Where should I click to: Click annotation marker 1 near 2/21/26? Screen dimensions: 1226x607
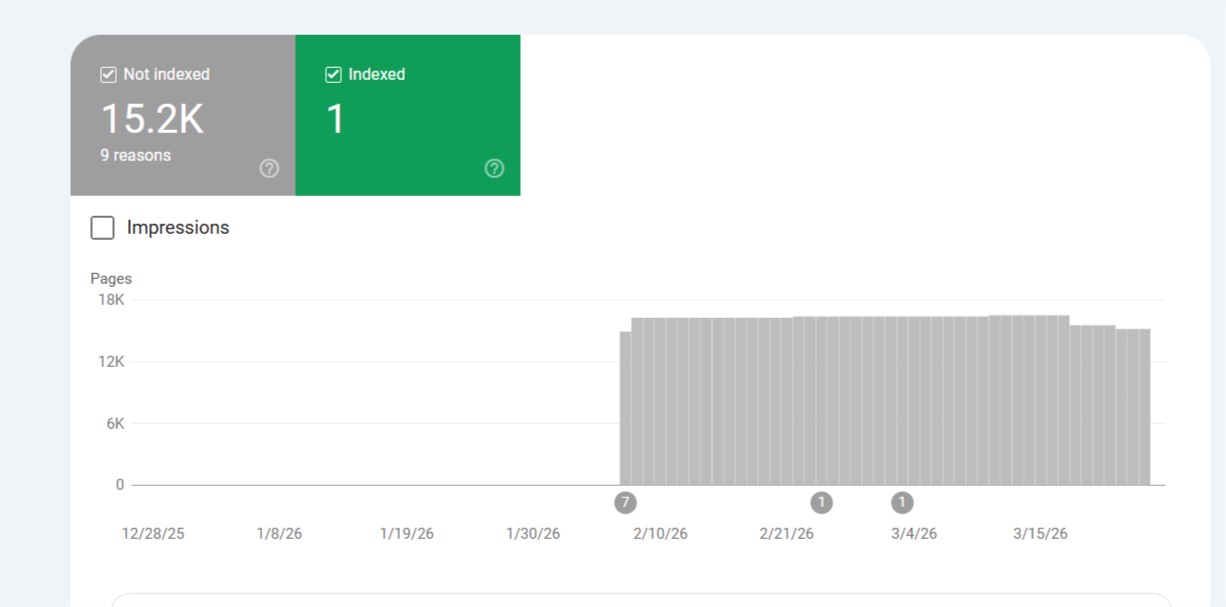[x=822, y=502]
